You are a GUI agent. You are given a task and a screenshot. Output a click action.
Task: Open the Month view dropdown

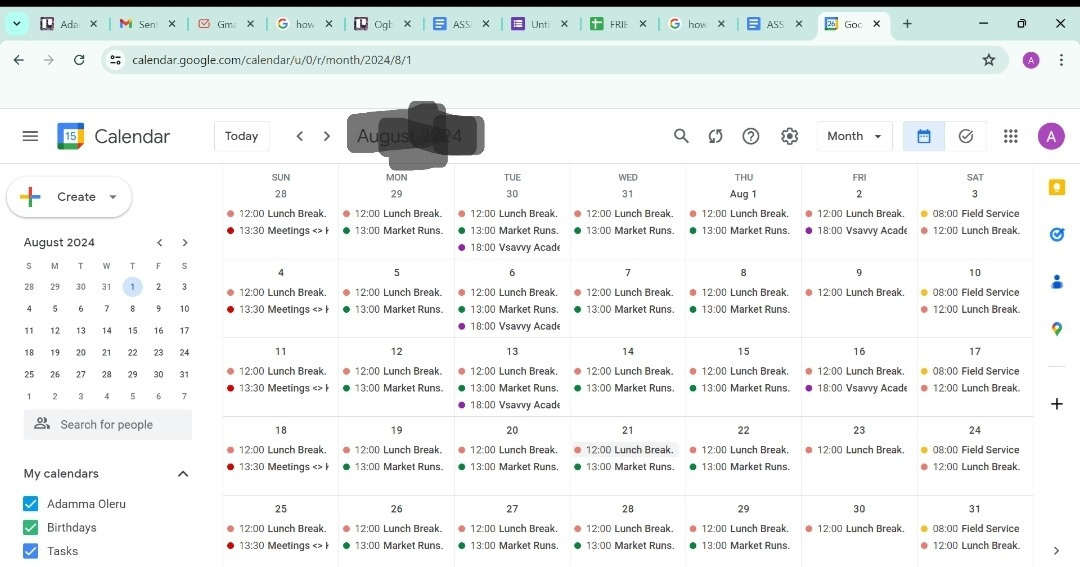point(854,136)
